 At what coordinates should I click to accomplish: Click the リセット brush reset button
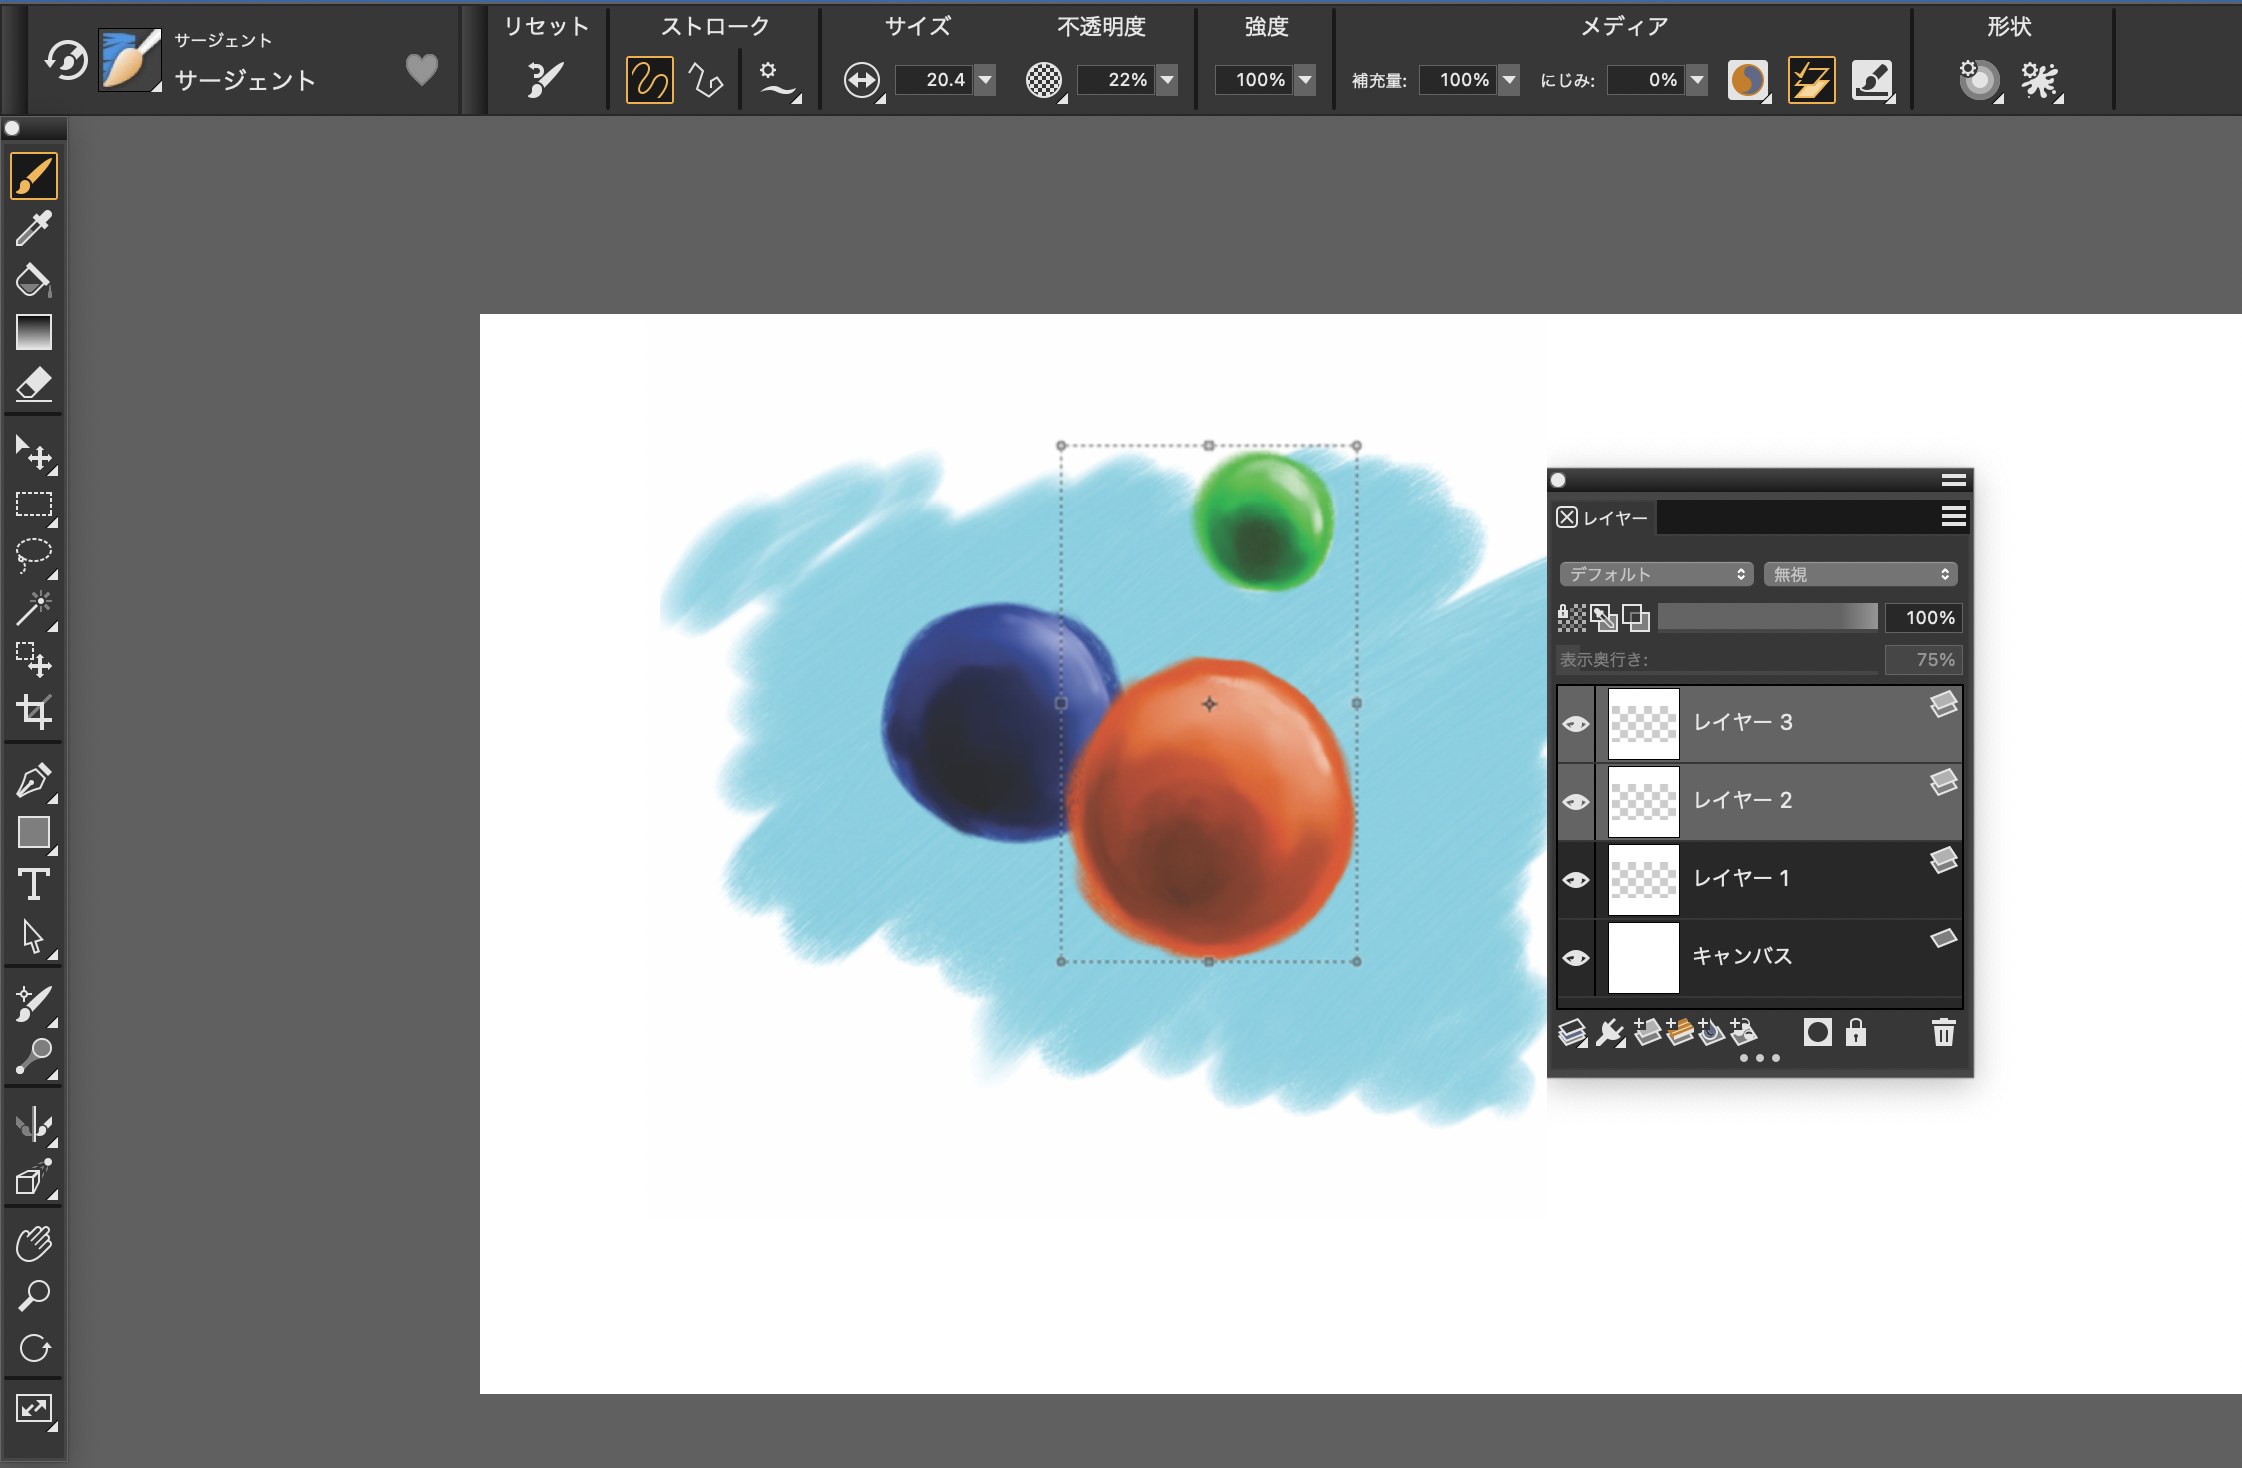(545, 79)
